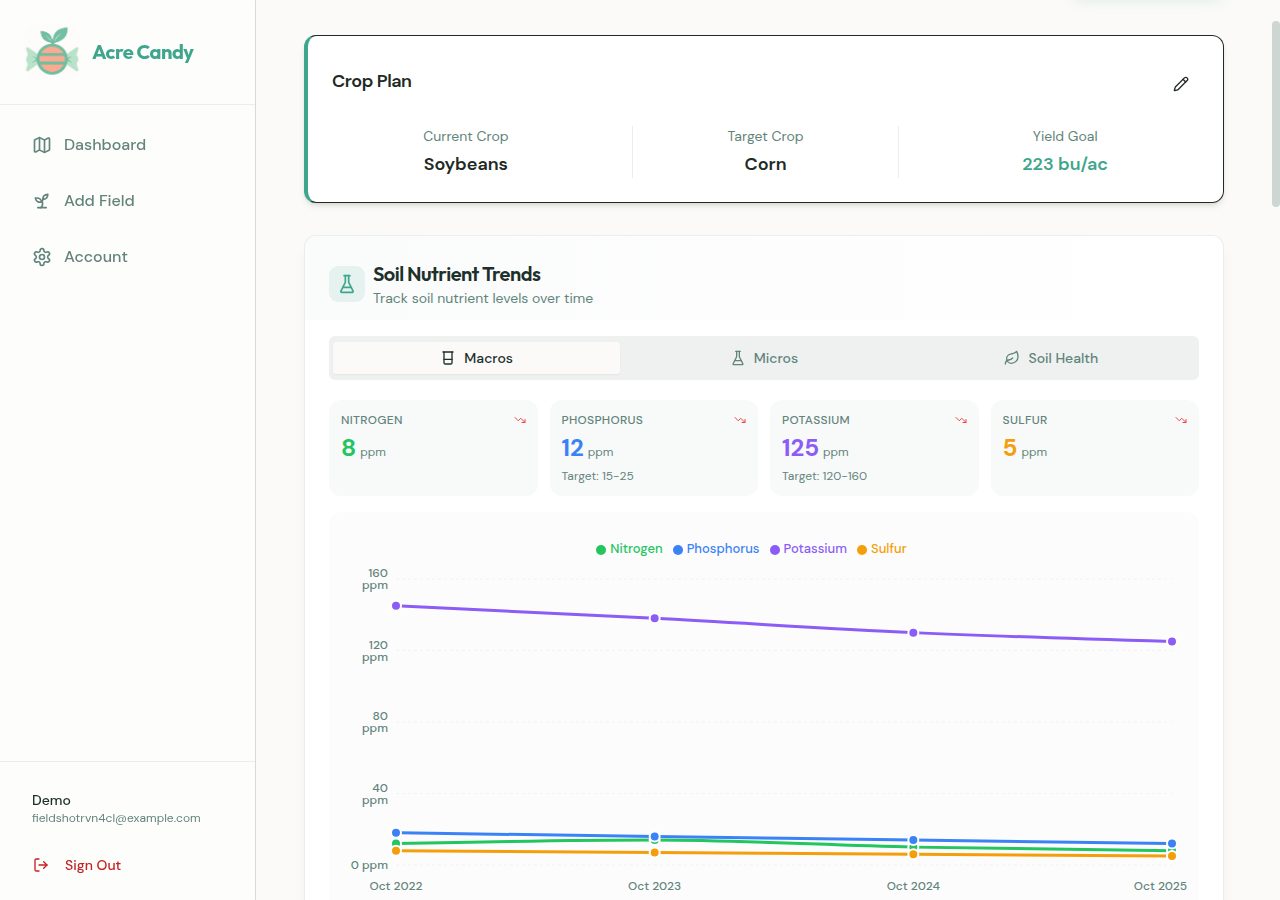Toggle the Sulfur series in the chart legend
Image resolution: width=1280 pixels, height=900 pixels.
[x=882, y=549]
